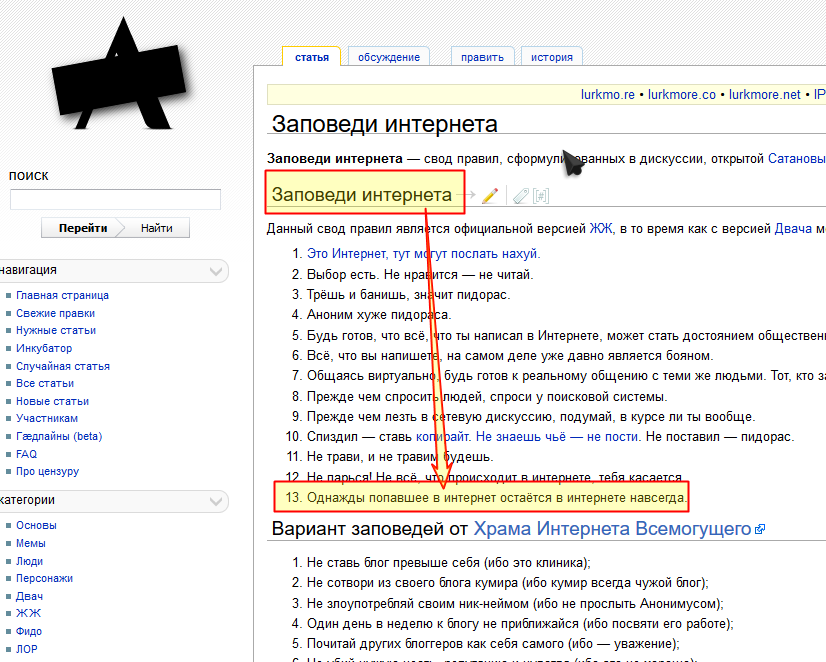Viewport: 826px width, 662px height.
Task: Open Все статьи link
Action: coord(45,383)
